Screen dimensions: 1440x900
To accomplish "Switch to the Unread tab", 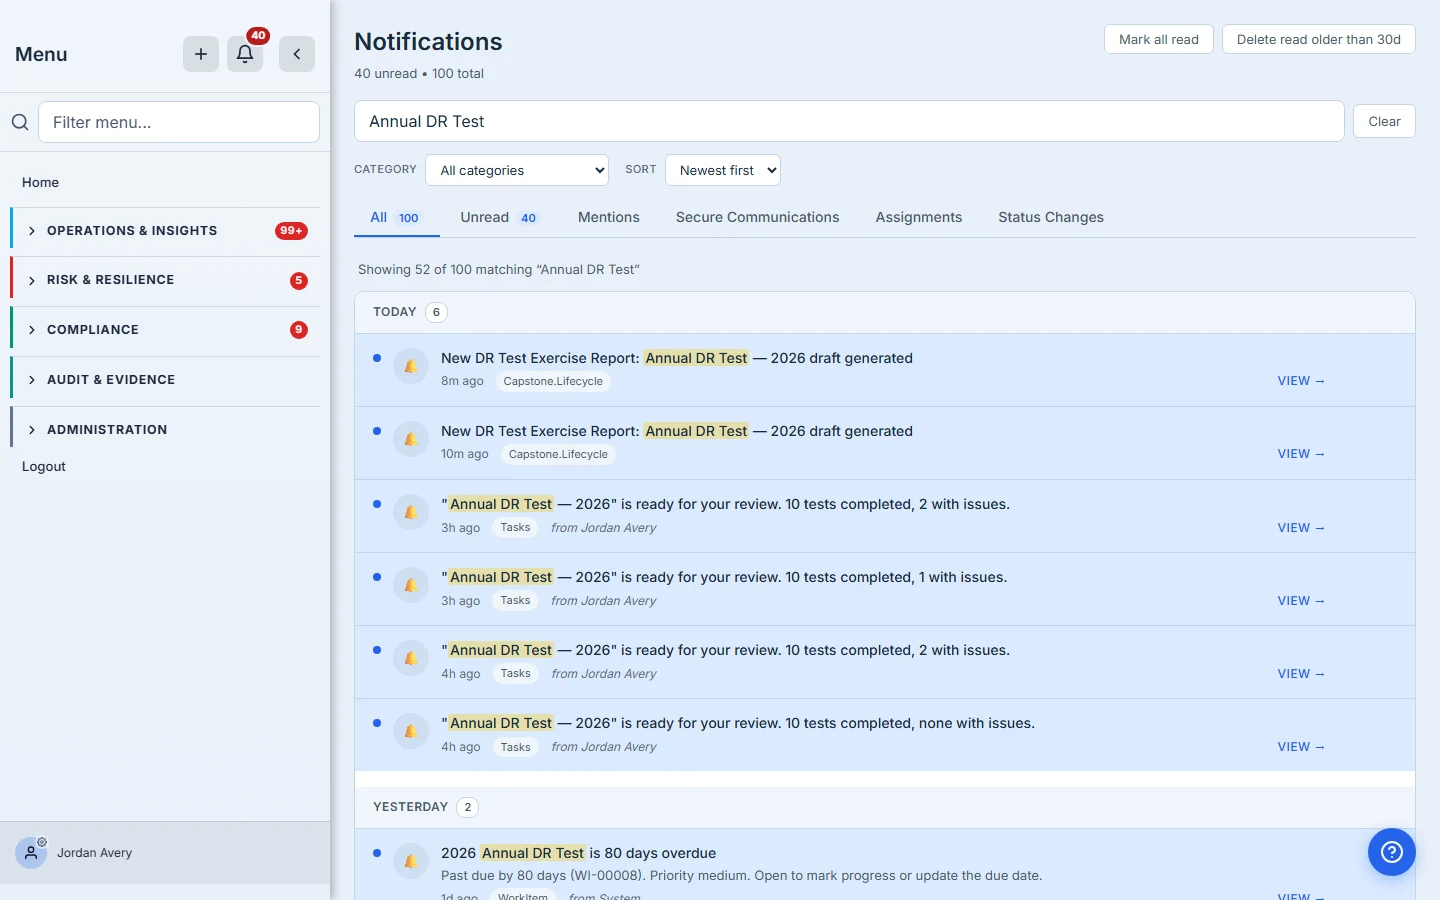I will pyautogui.click(x=500, y=217).
